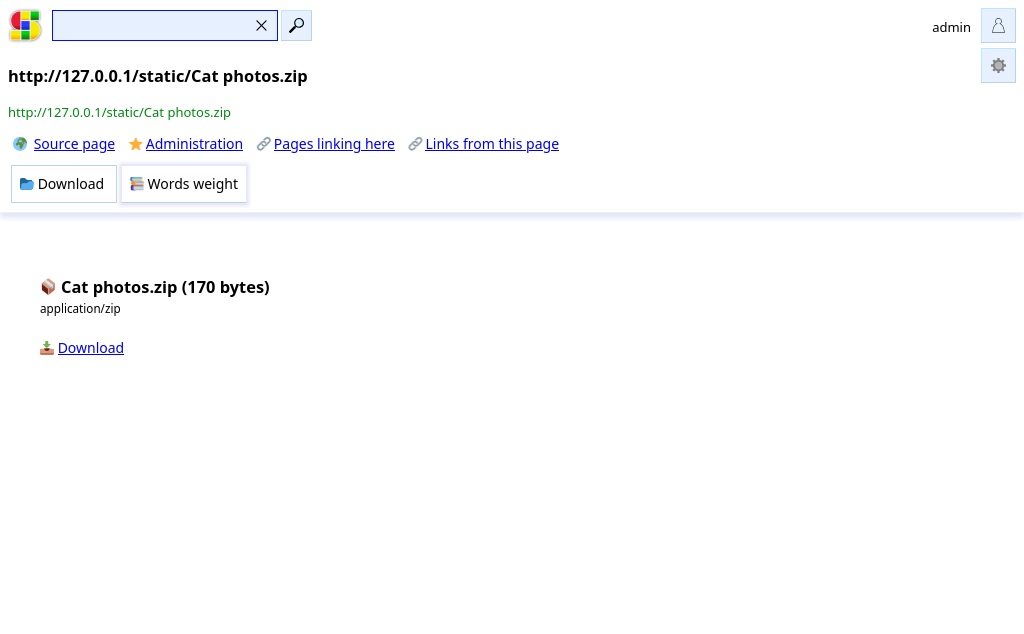Go to the Administration link
This screenshot has width=1024, height=634.
click(x=194, y=144)
